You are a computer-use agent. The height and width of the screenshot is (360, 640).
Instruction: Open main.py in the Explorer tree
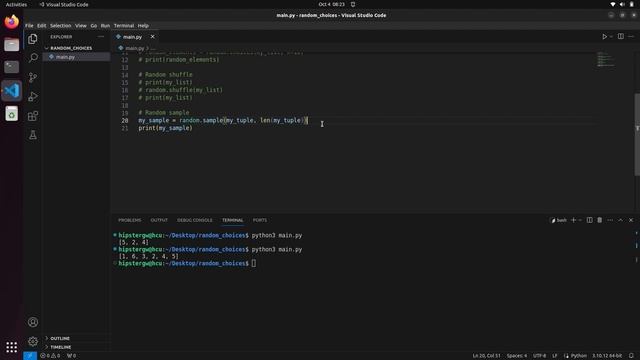pyautogui.click(x=65, y=57)
